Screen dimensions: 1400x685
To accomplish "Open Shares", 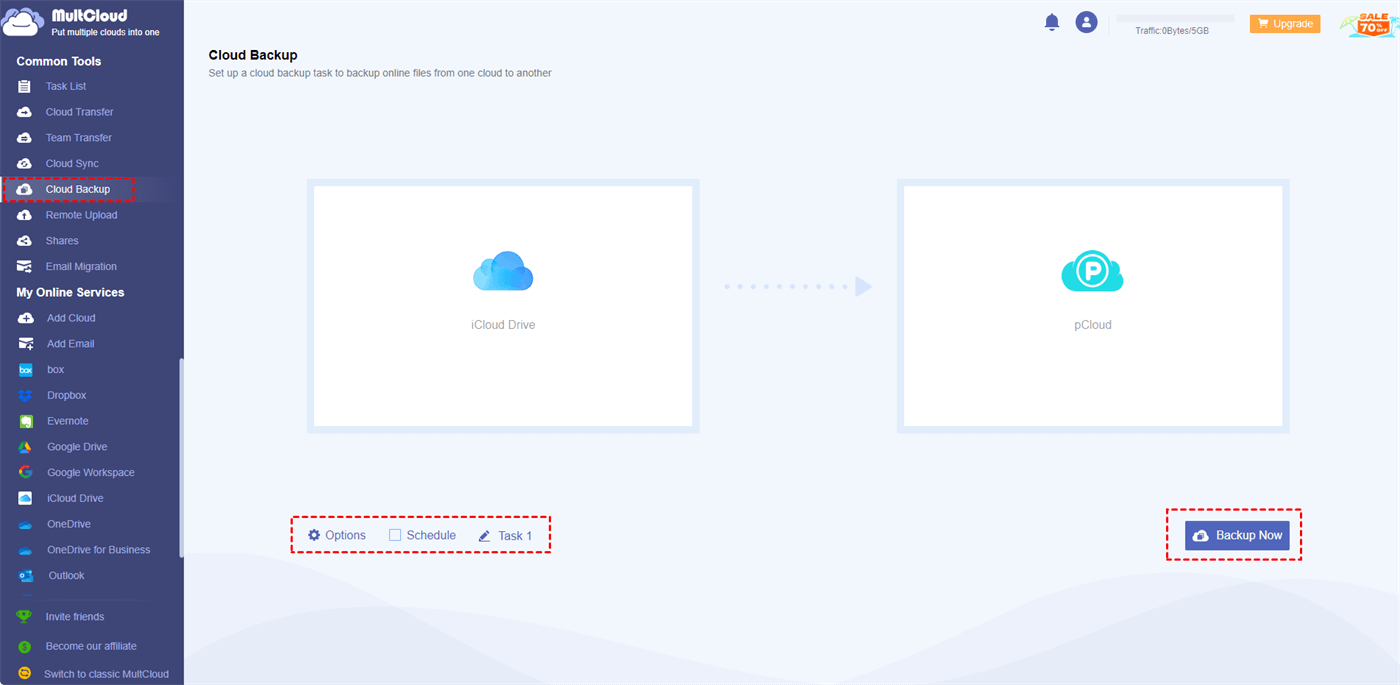I will [x=62, y=241].
